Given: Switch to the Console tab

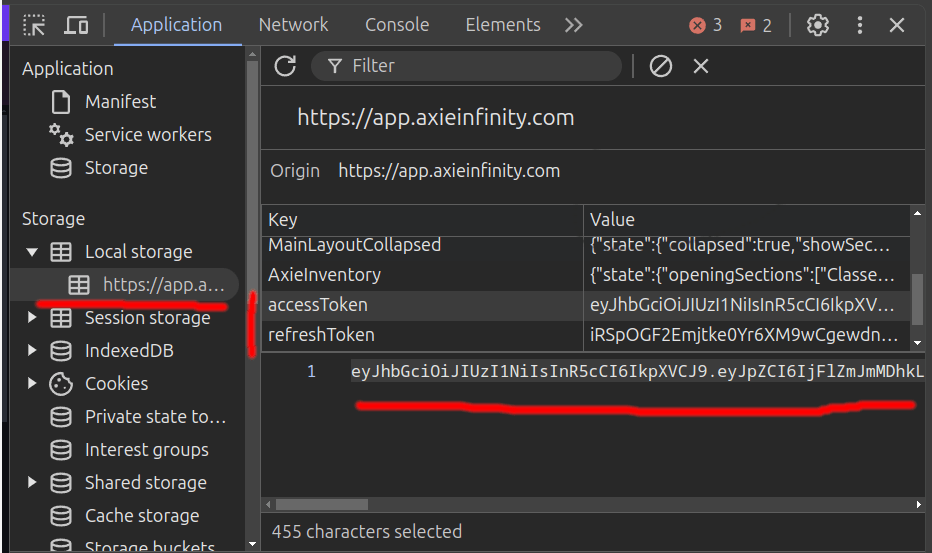Looking at the screenshot, I should coord(397,25).
